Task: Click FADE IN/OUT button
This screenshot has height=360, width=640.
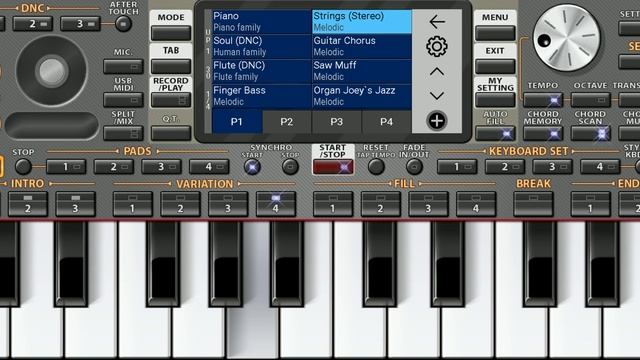Action: pos(414,167)
